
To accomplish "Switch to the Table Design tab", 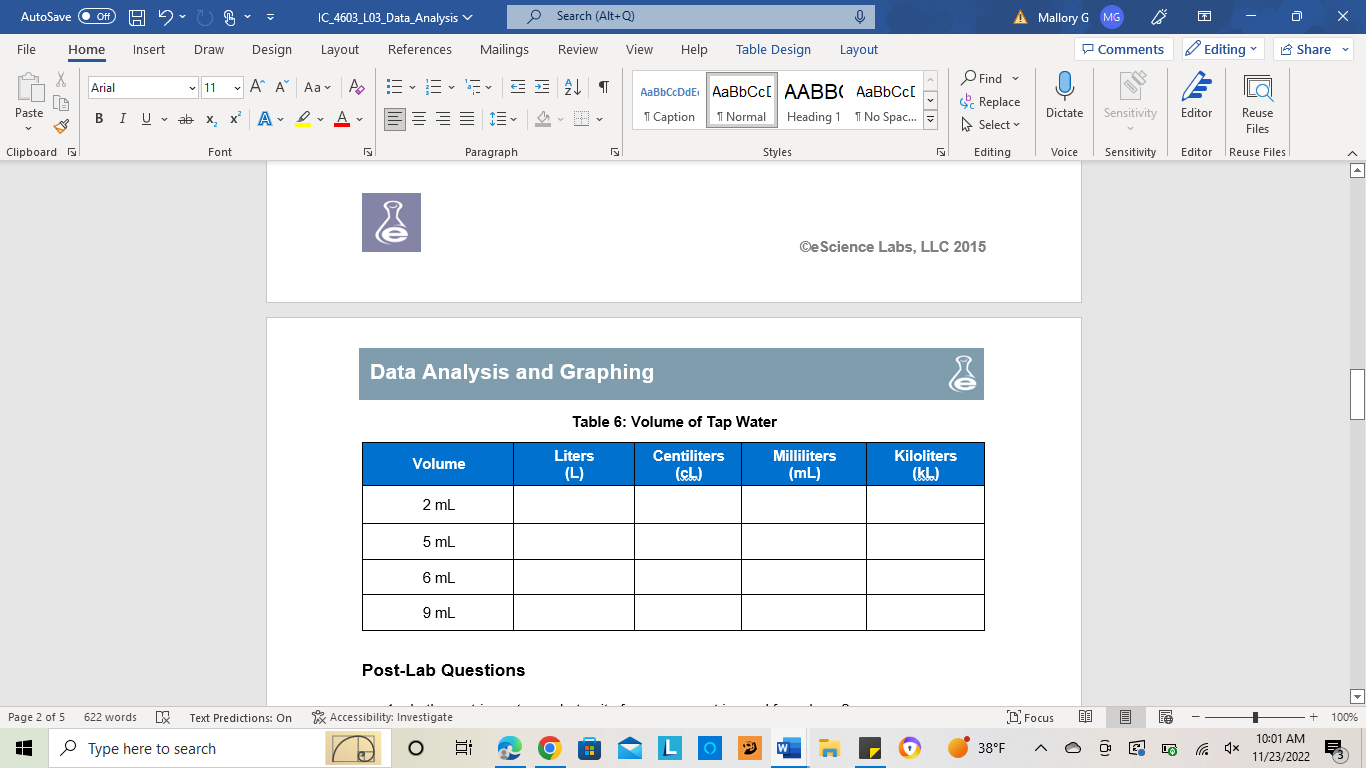I will pos(773,49).
